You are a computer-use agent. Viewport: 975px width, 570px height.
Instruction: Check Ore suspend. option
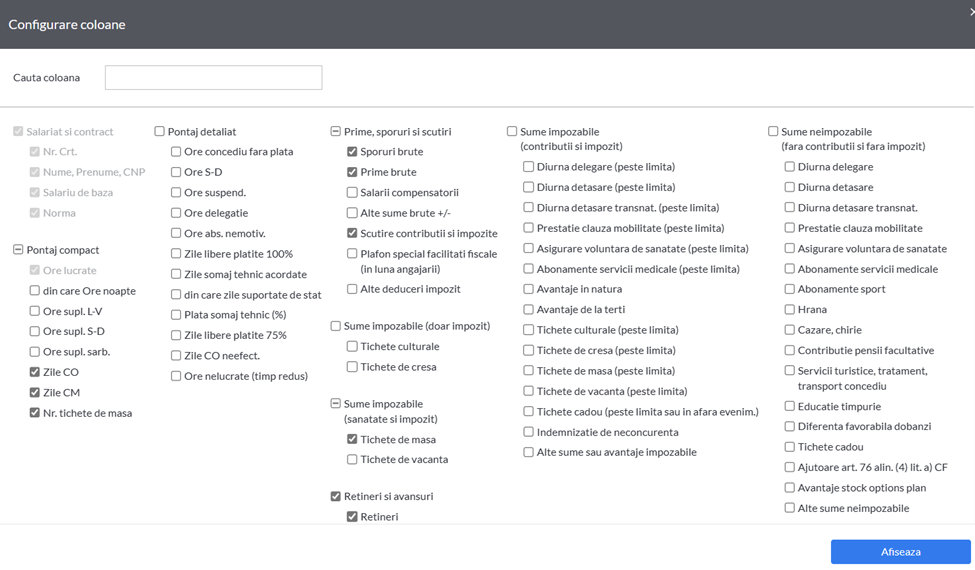(x=176, y=193)
